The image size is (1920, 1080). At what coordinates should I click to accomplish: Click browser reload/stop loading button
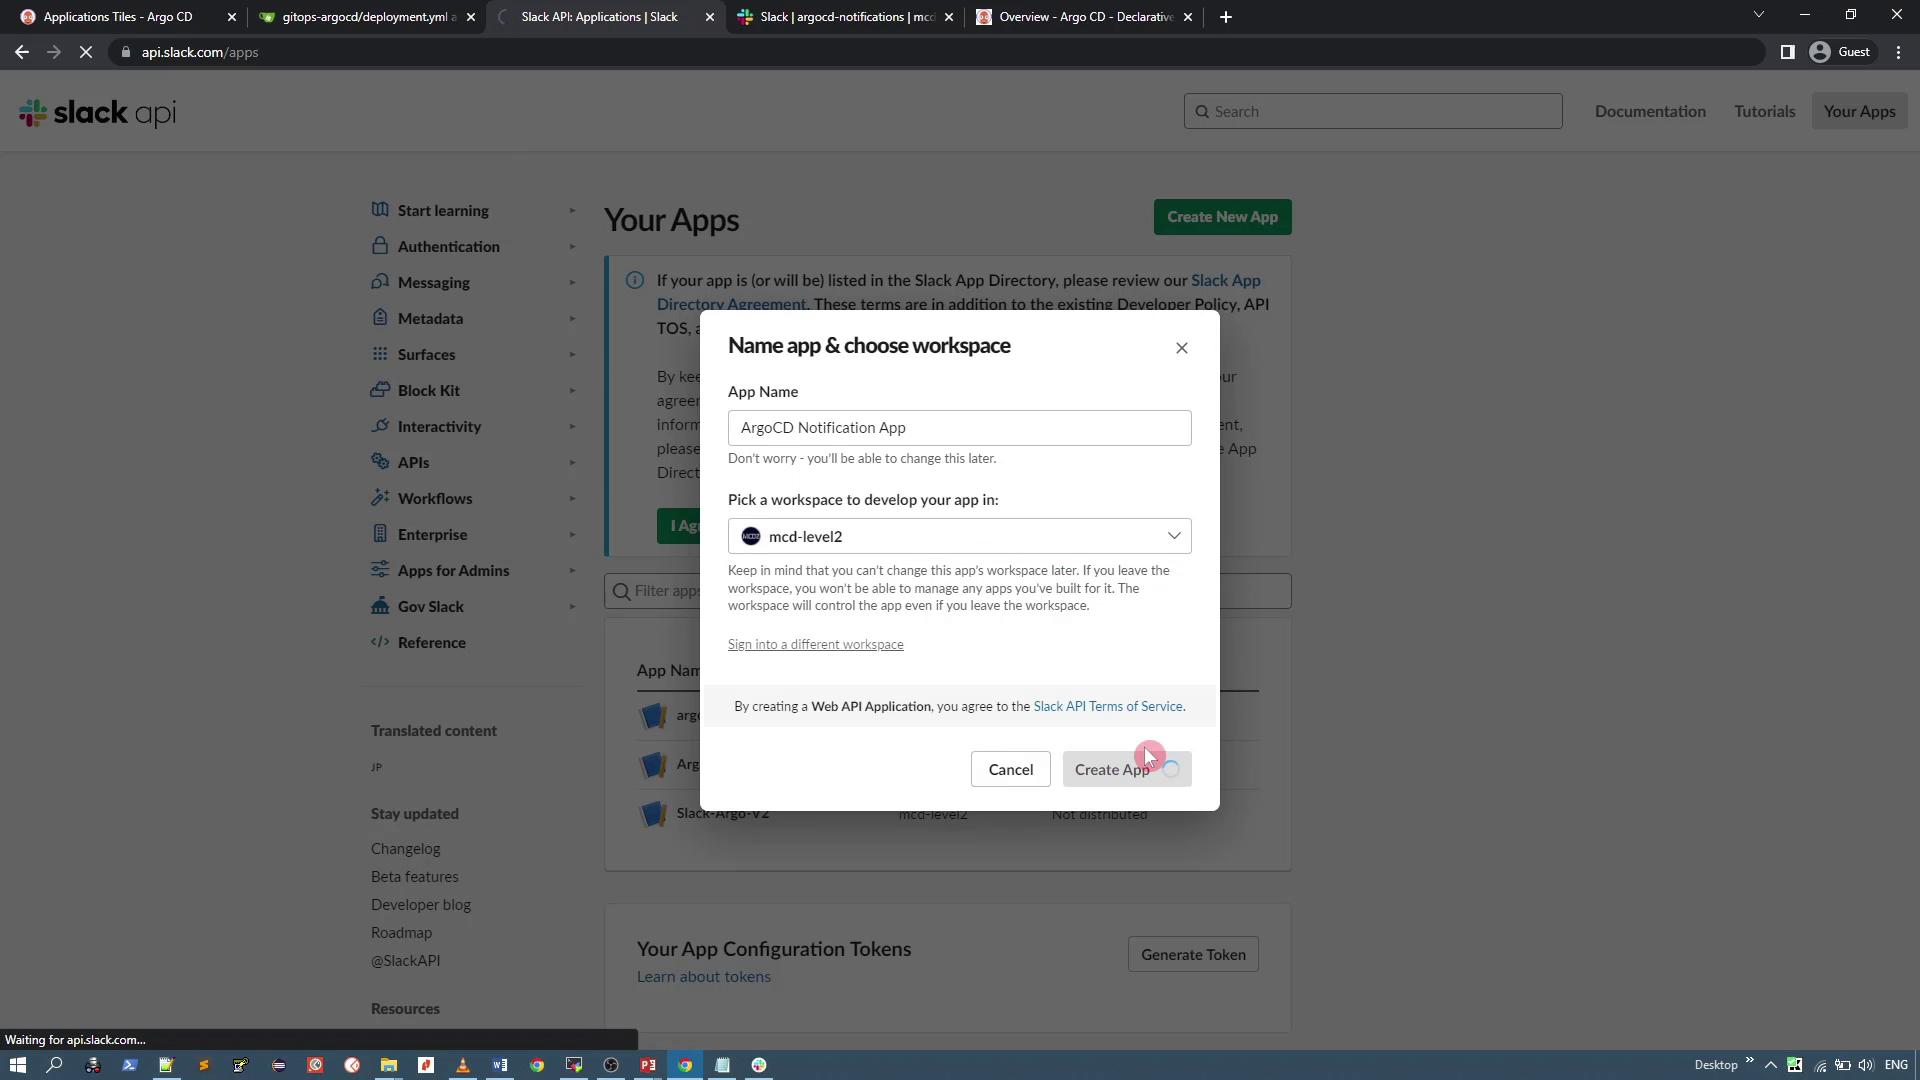[x=86, y=52]
